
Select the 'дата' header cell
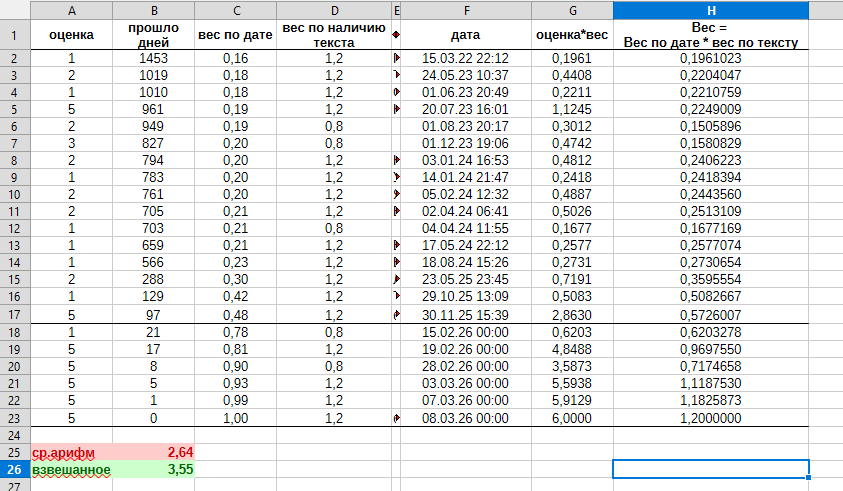[465, 35]
